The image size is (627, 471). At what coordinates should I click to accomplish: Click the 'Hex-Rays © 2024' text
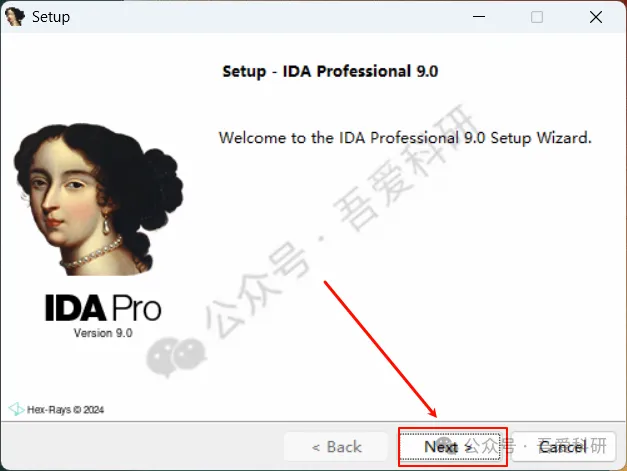click(66, 409)
